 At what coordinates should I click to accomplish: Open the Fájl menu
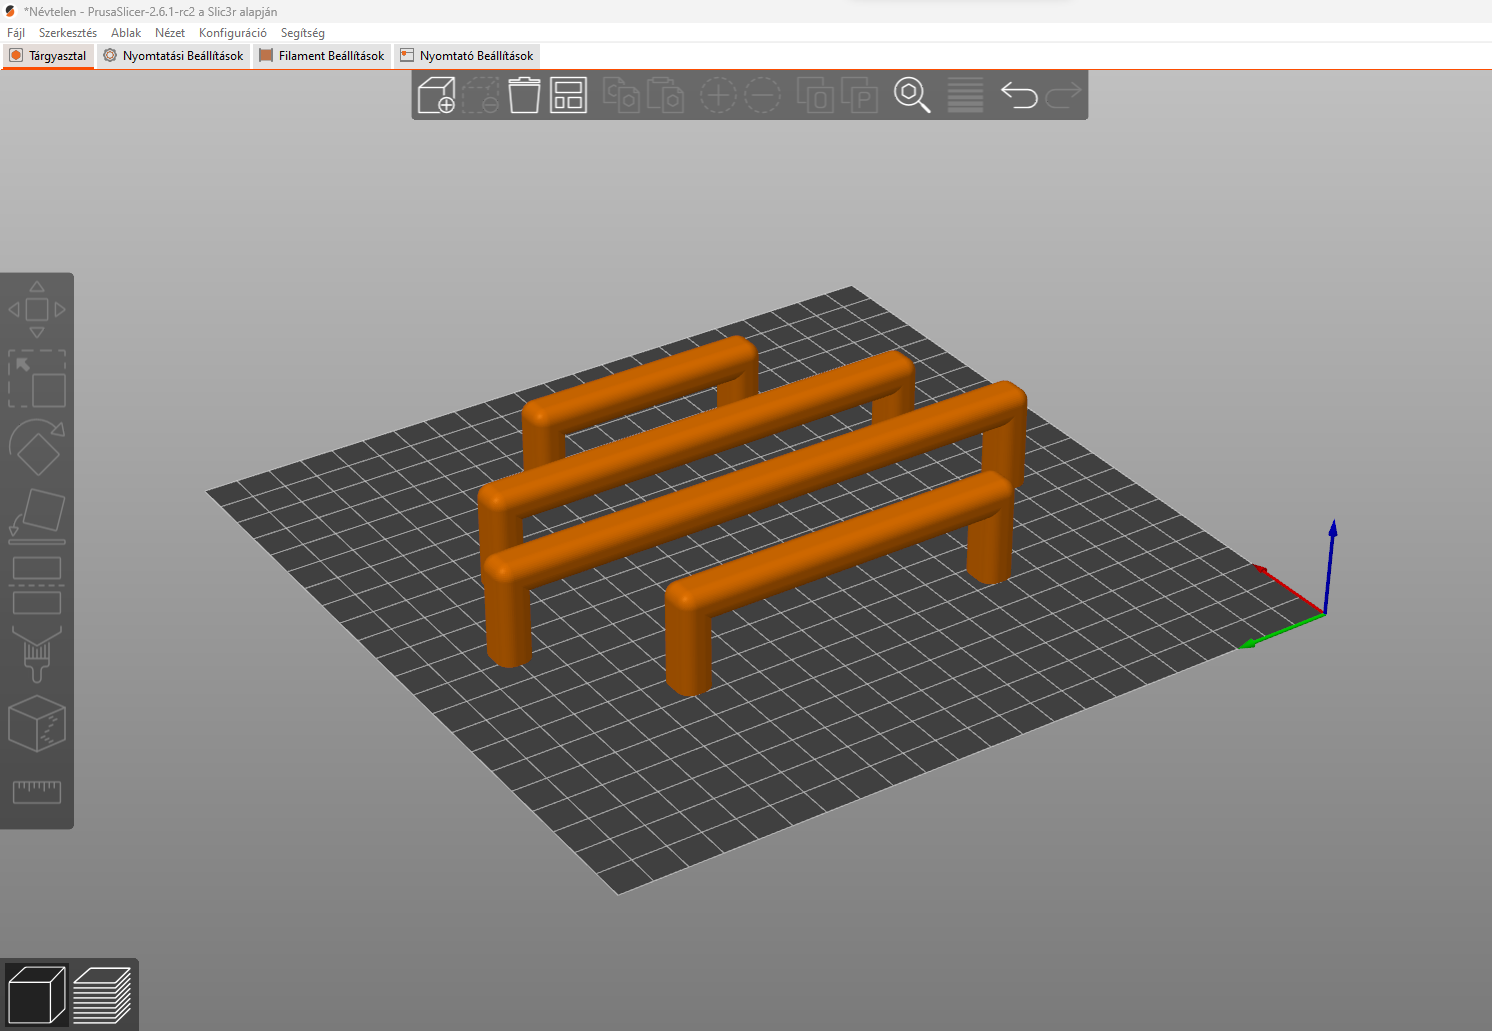pyautogui.click(x=16, y=33)
